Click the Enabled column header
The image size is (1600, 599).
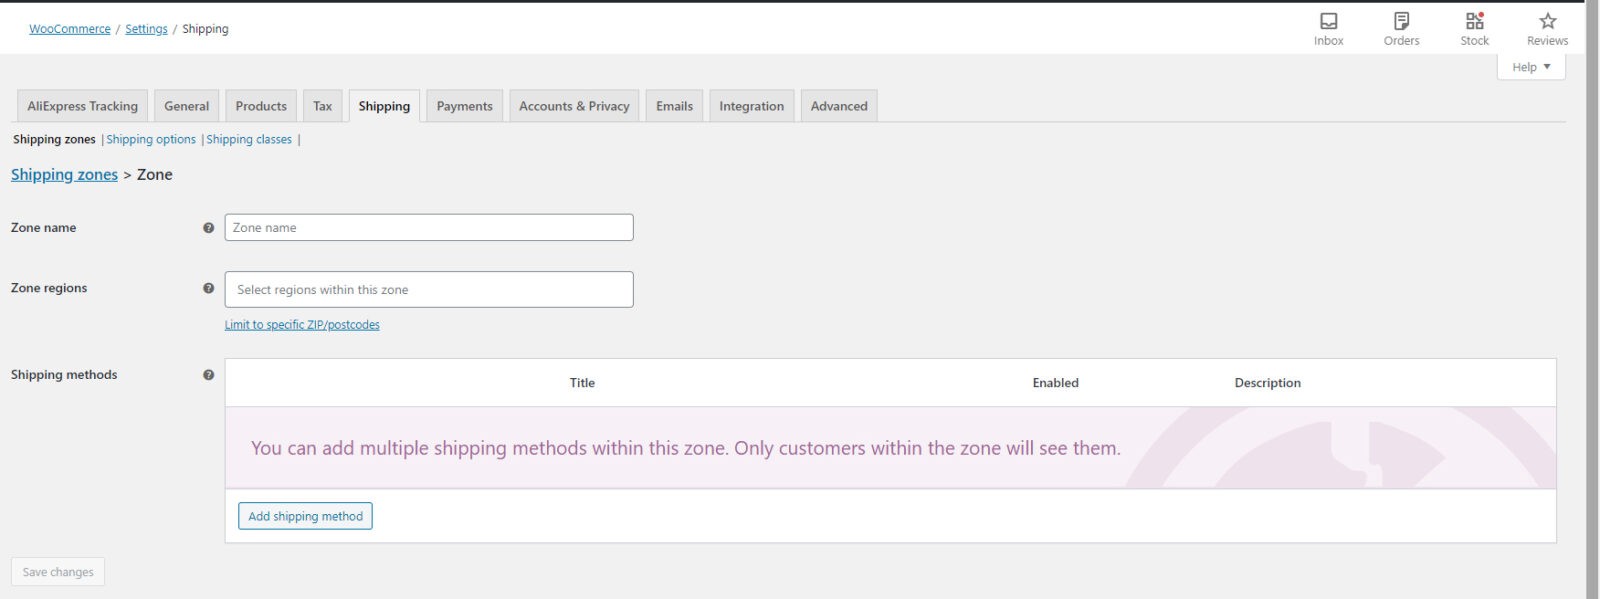1055,383
